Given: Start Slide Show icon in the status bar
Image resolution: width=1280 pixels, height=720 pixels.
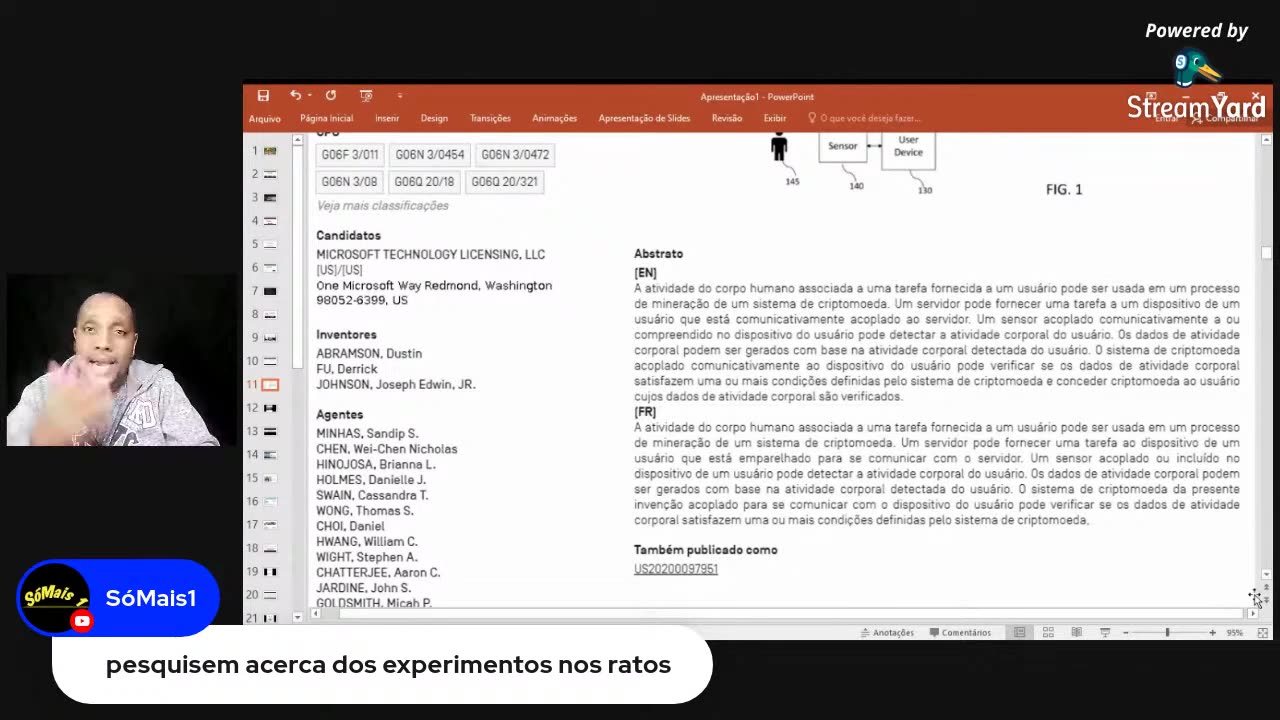Looking at the screenshot, I should (x=1105, y=633).
